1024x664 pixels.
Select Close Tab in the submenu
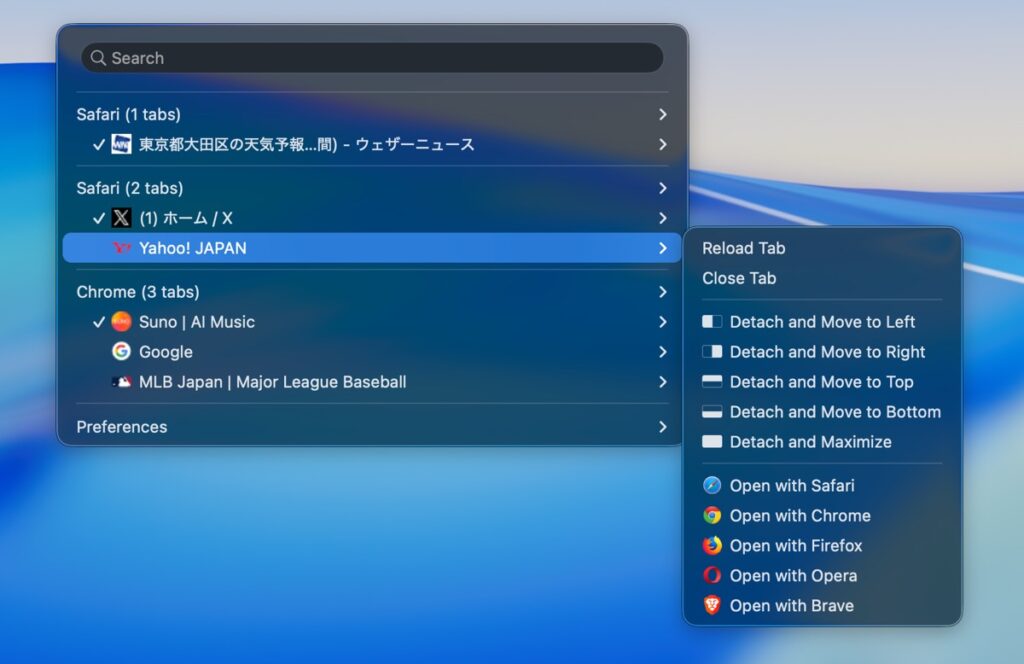point(739,278)
